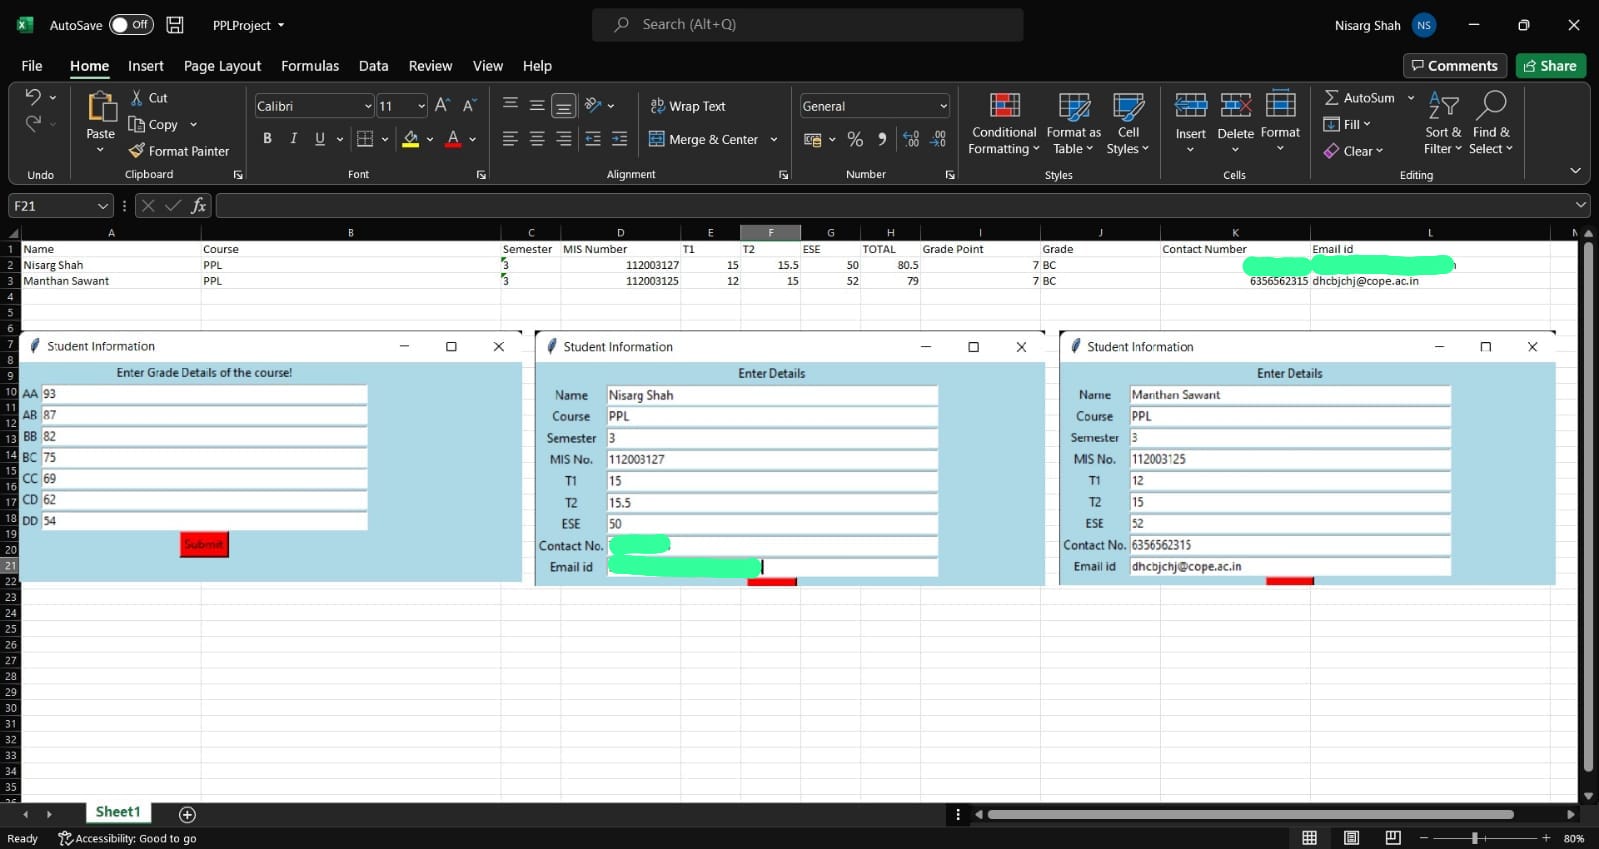Click the Percent Style icon
This screenshot has height=849, width=1599.
pyautogui.click(x=855, y=139)
